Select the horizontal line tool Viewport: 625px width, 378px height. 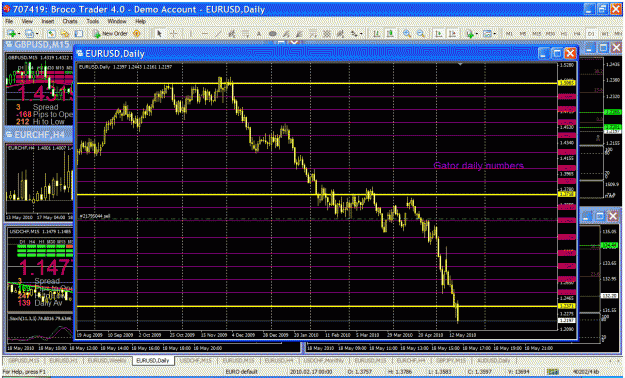(204, 34)
